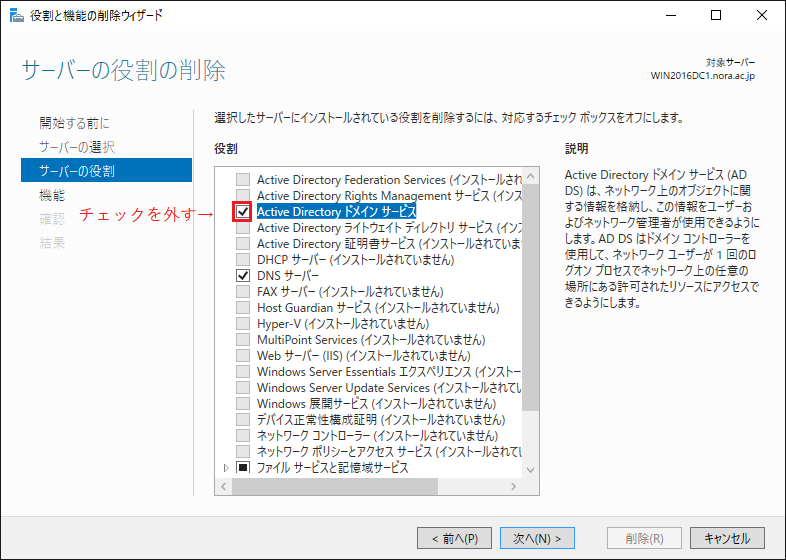Select Active Directory 証明書サービス row text
The height and width of the screenshot is (560, 786).
389,244
